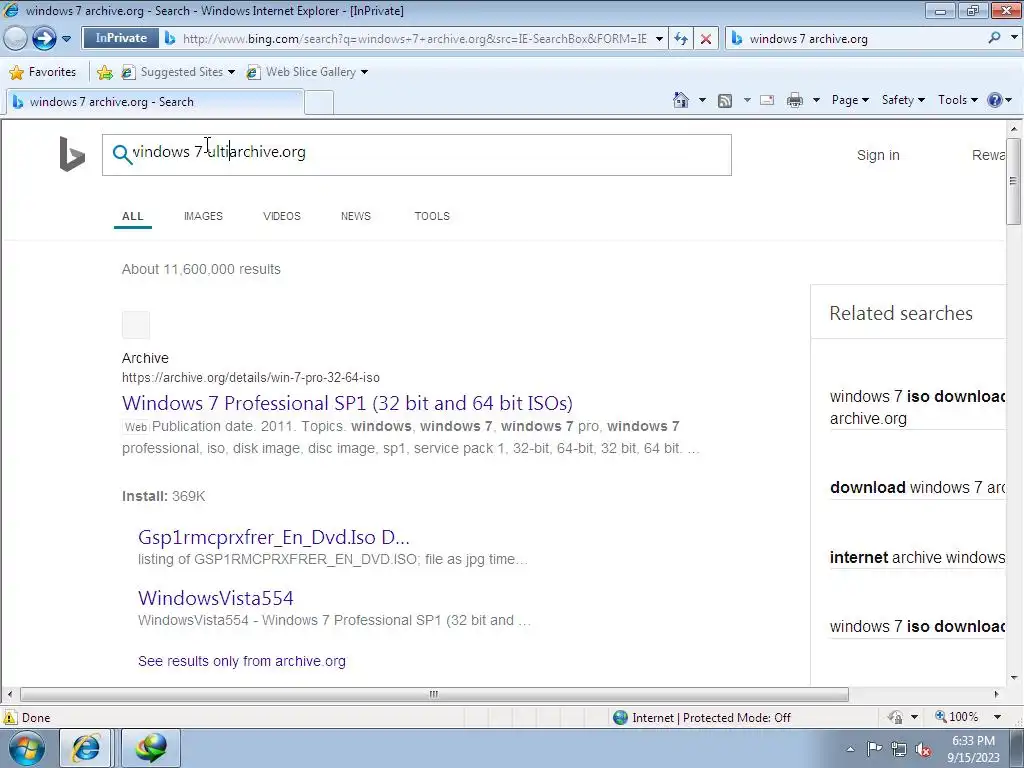
Task: Click inside the Bing search text field
Action: (x=417, y=155)
